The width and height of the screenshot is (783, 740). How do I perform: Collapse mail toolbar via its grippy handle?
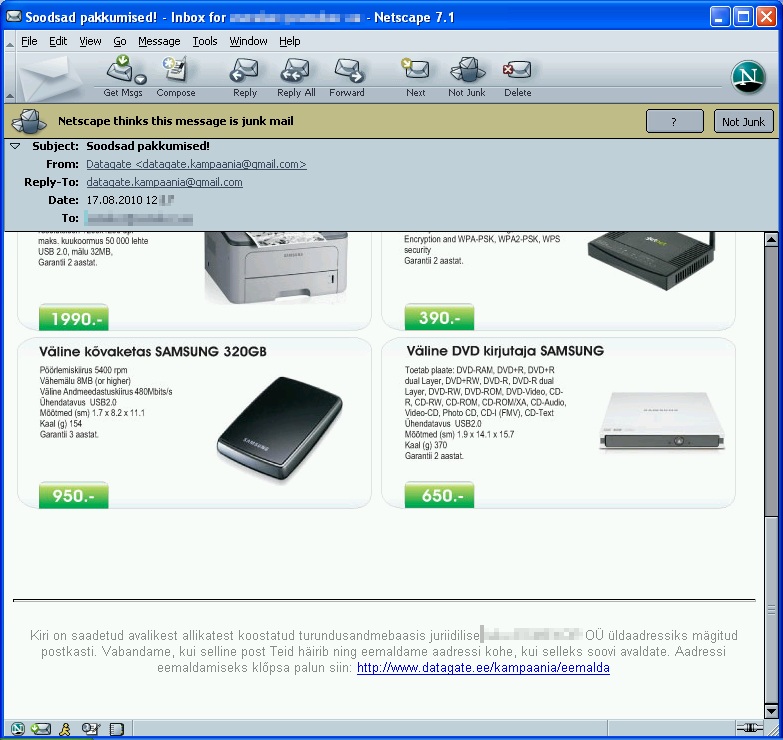click(9, 77)
